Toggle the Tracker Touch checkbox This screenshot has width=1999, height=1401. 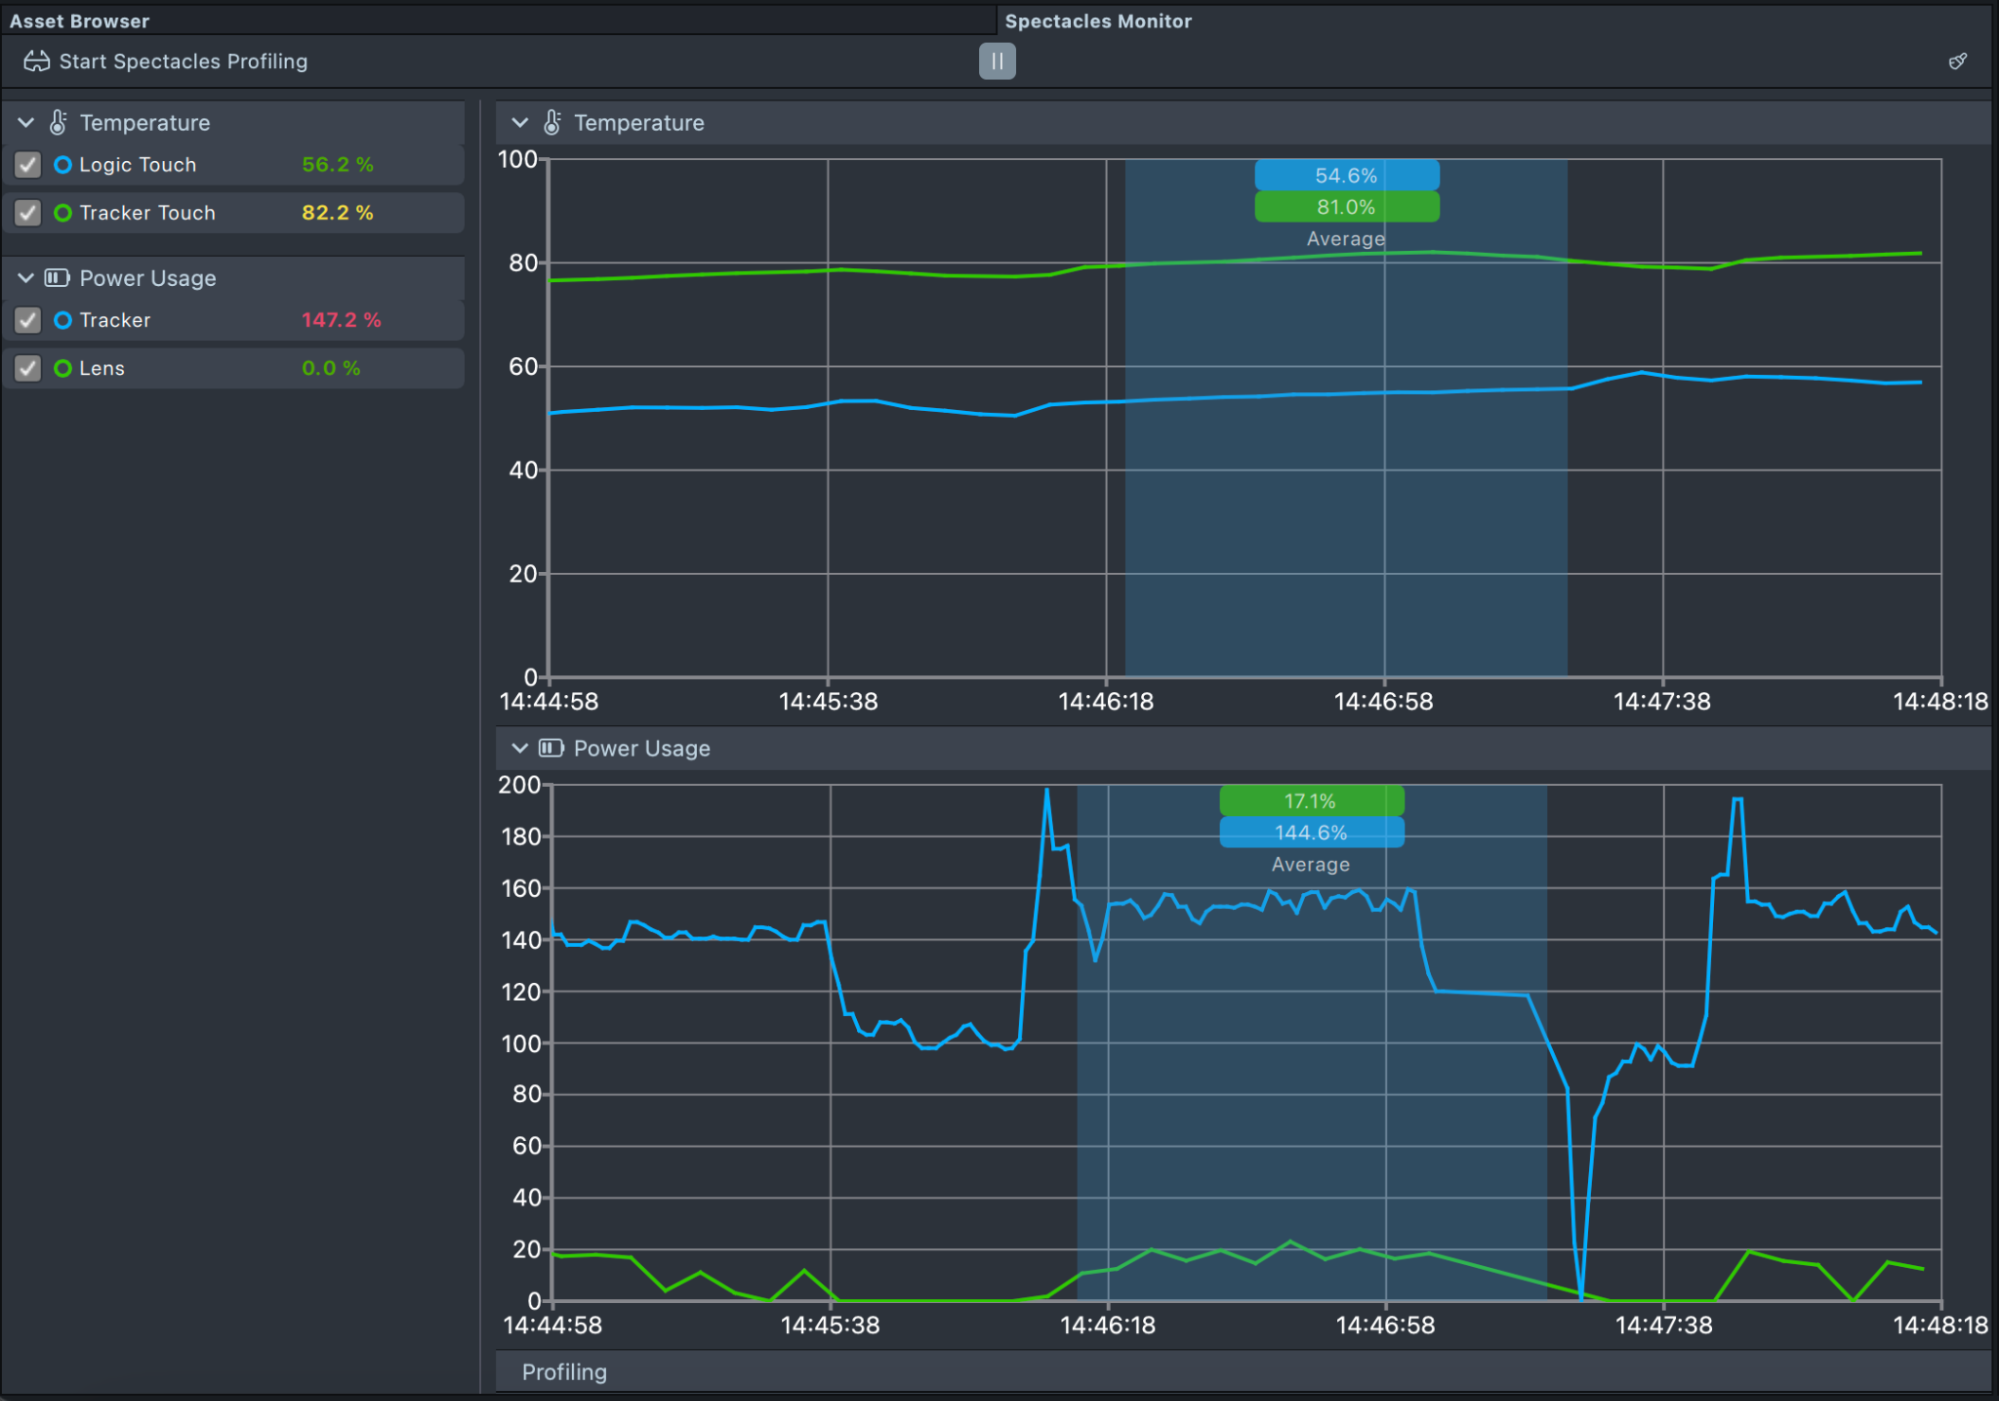point(28,213)
